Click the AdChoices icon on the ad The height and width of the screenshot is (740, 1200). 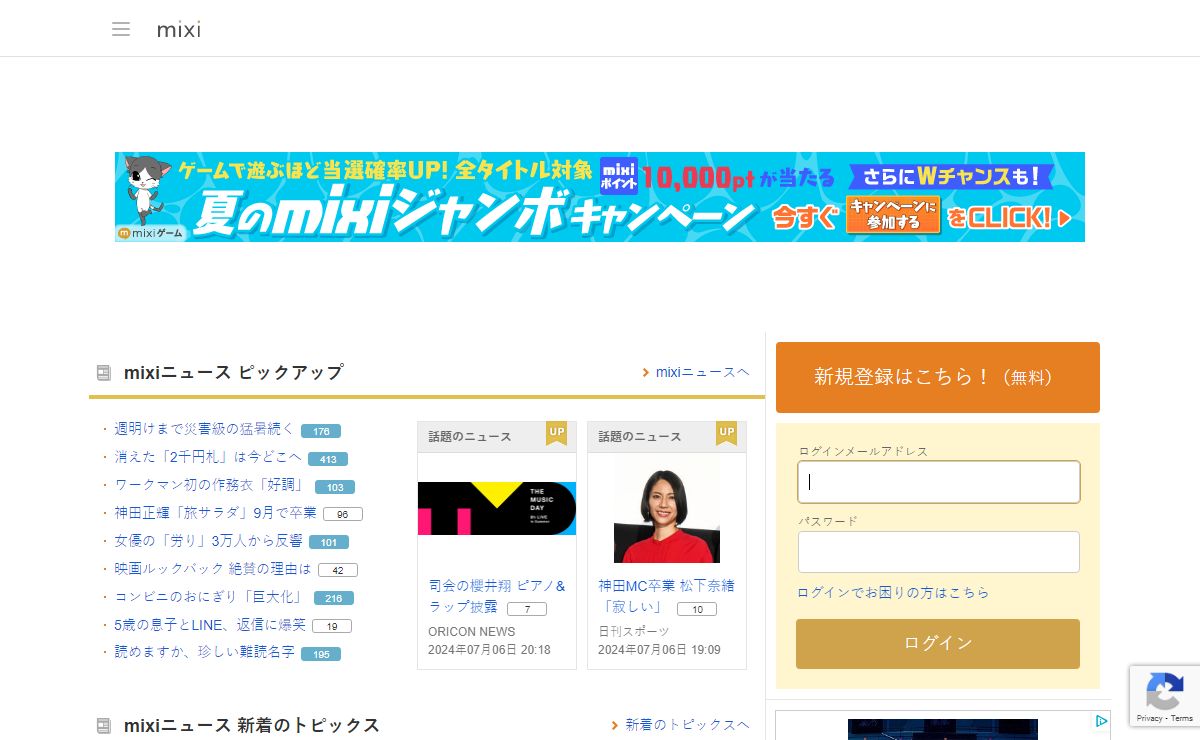point(1100,721)
